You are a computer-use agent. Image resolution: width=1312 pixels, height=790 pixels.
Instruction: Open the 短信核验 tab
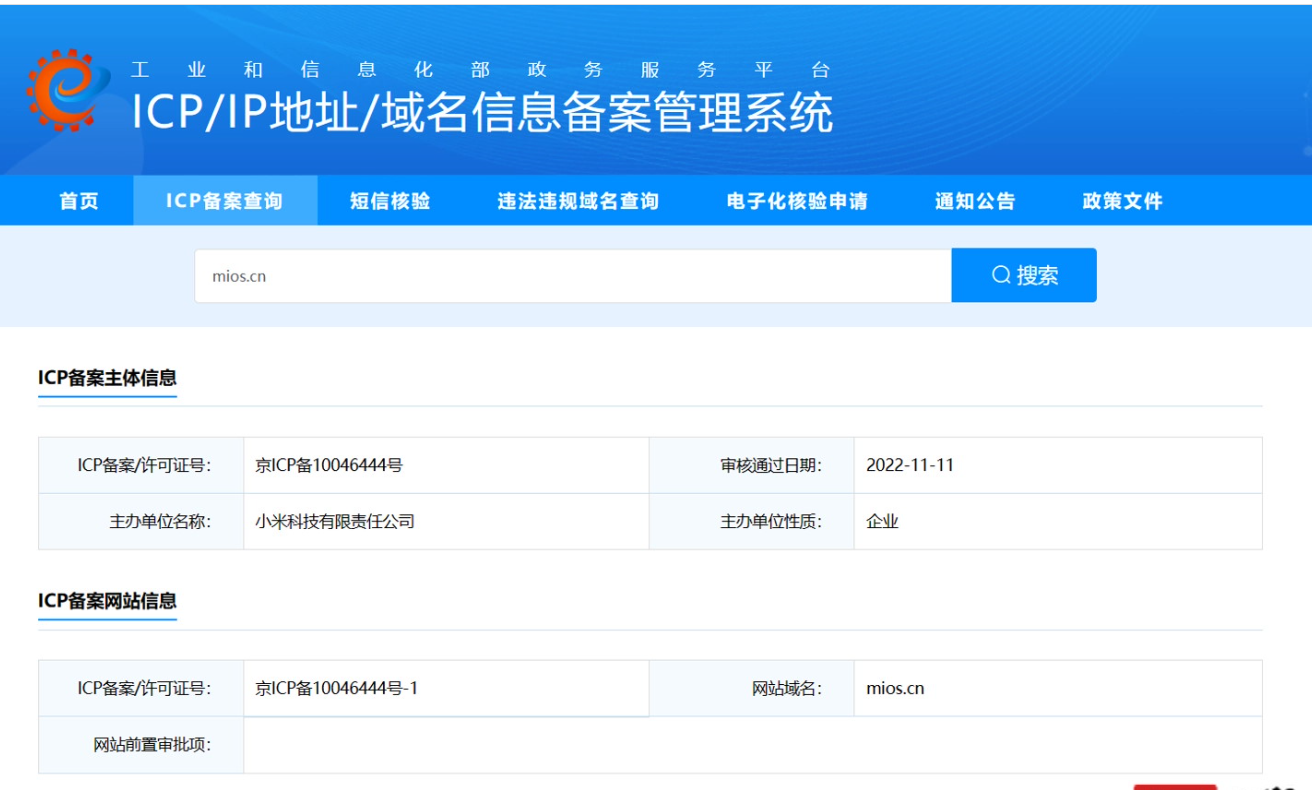tap(390, 201)
